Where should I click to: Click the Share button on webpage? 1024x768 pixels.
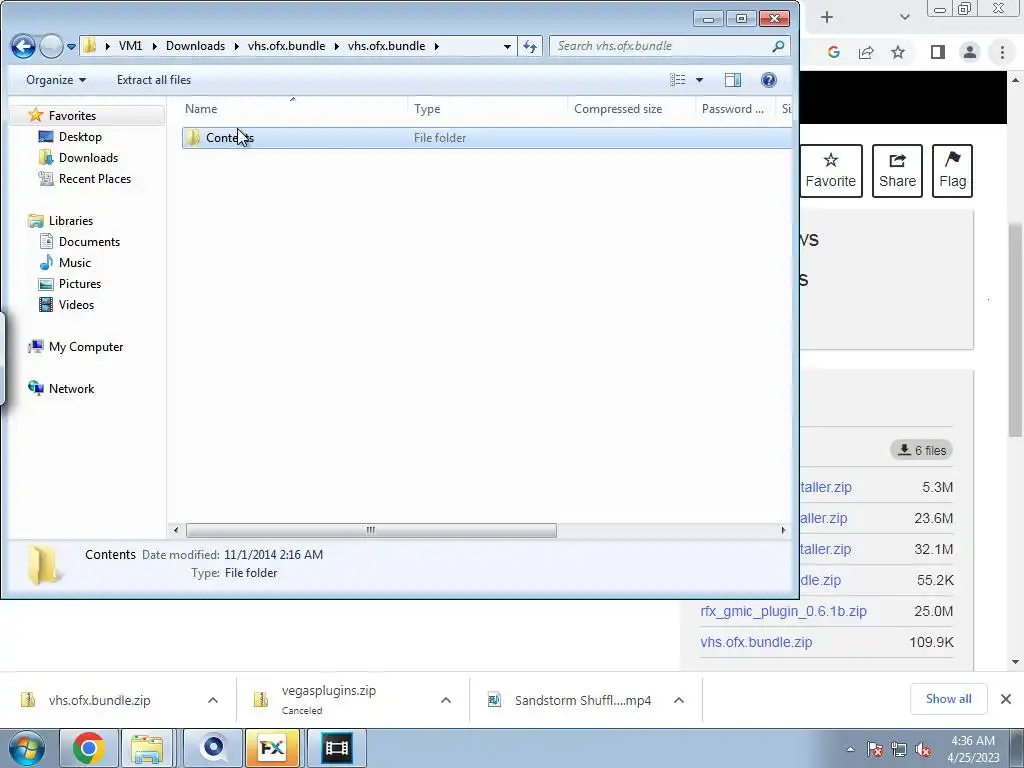pyautogui.click(x=897, y=171)
